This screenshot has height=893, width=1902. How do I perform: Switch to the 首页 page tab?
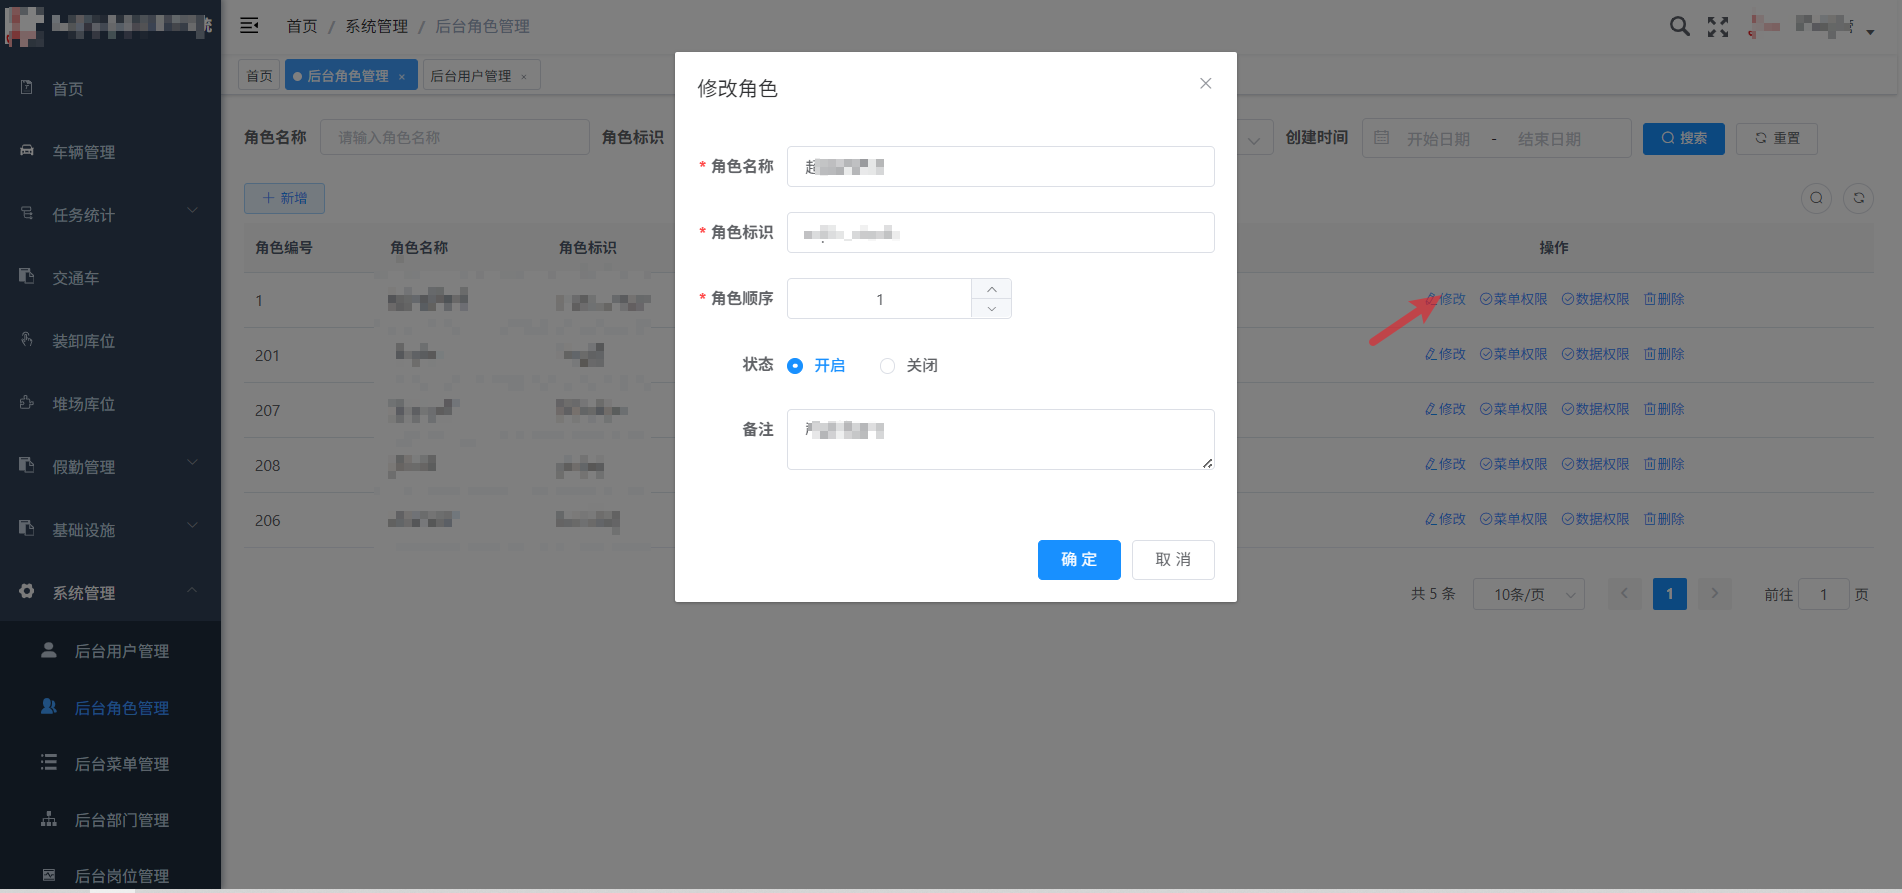260,76
